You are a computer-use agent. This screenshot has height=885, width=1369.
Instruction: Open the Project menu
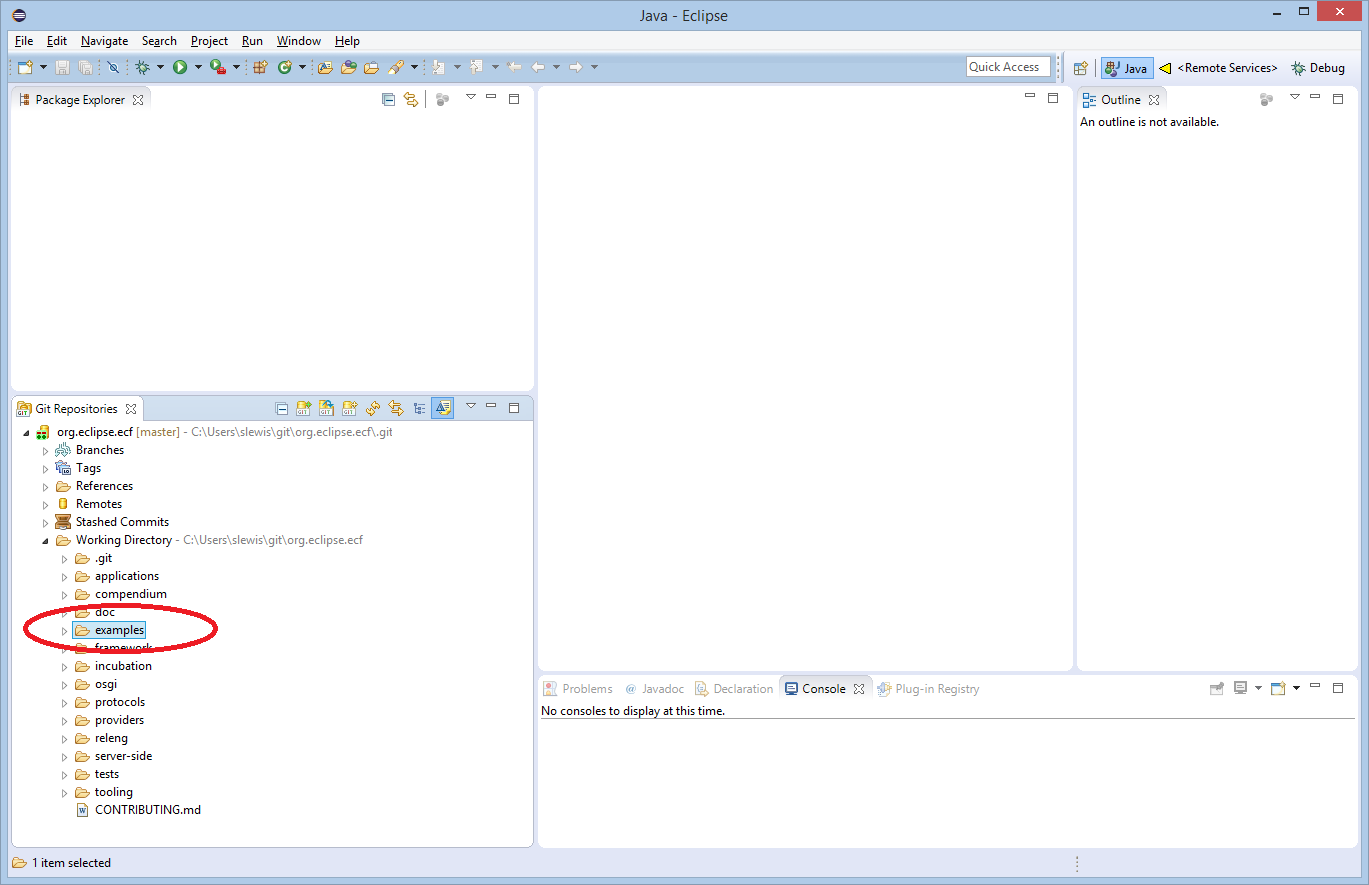click(209, 41)
